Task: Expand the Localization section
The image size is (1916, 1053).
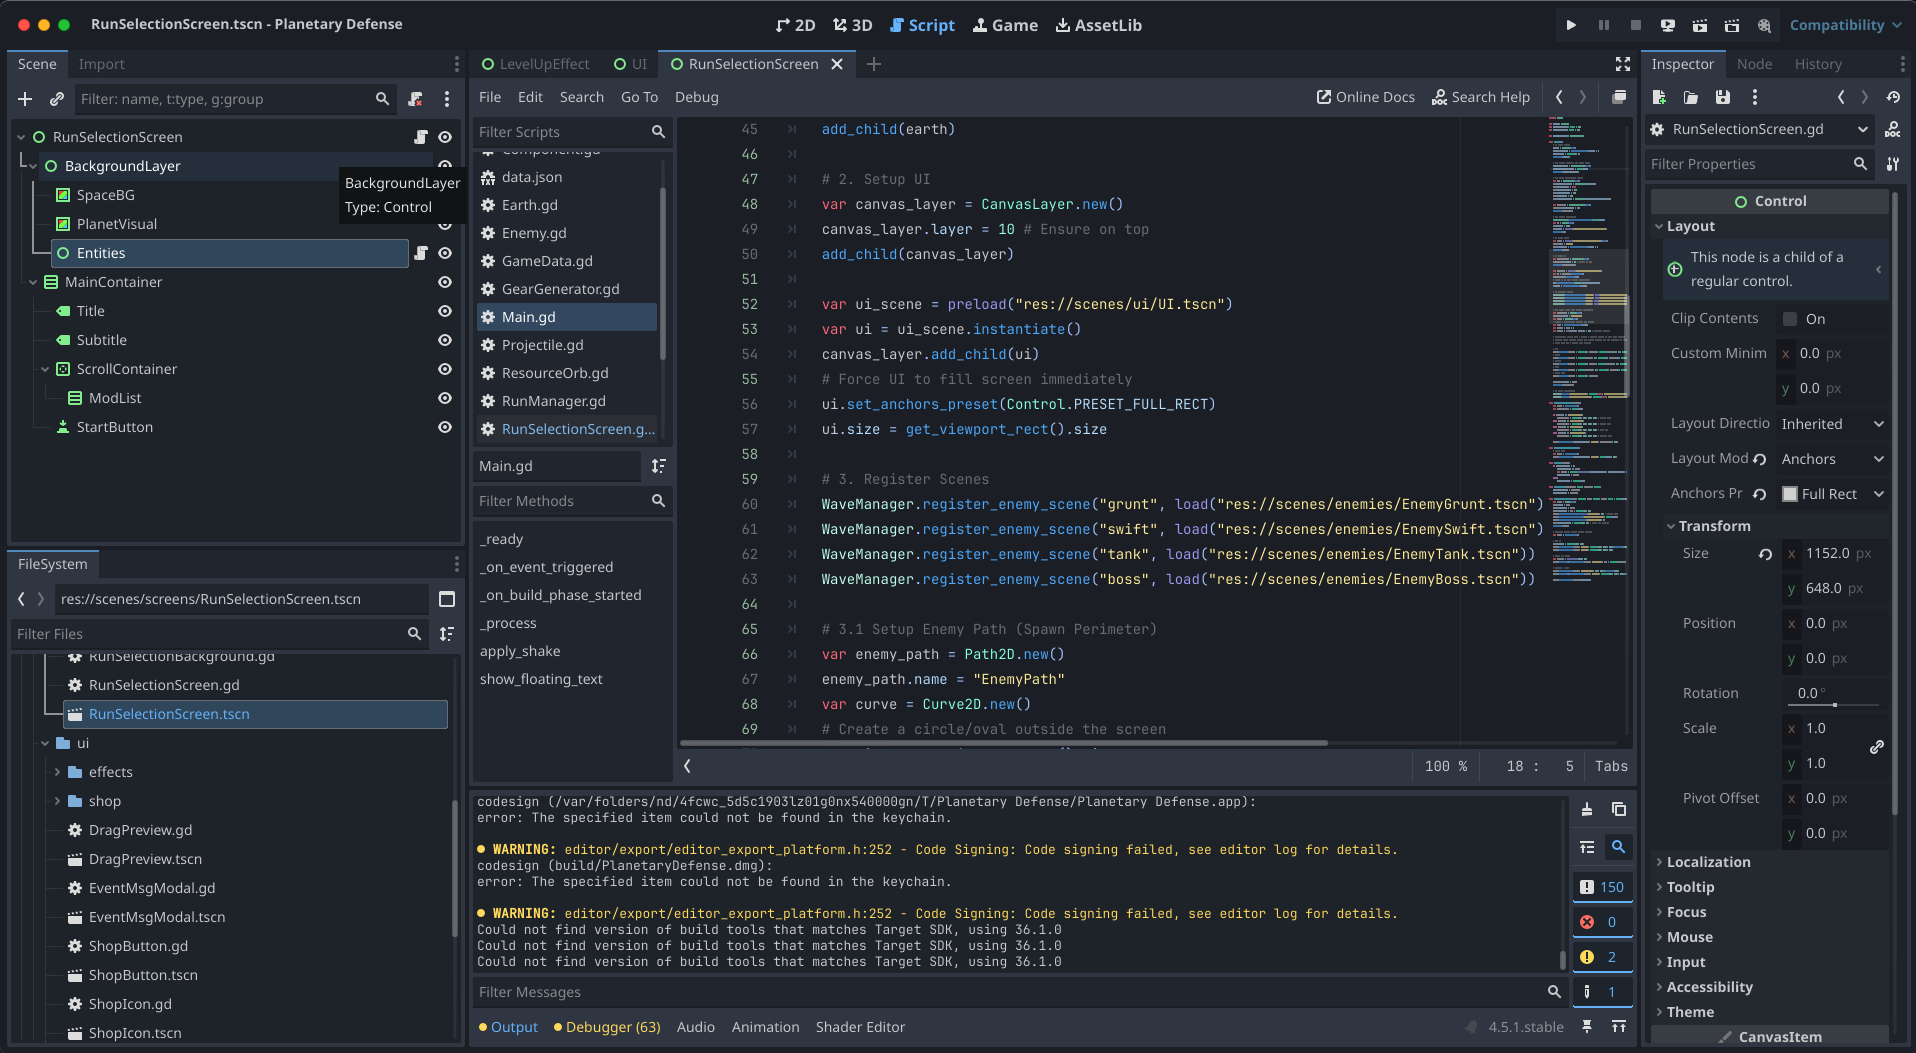Action: click(x=1708, y=862)
